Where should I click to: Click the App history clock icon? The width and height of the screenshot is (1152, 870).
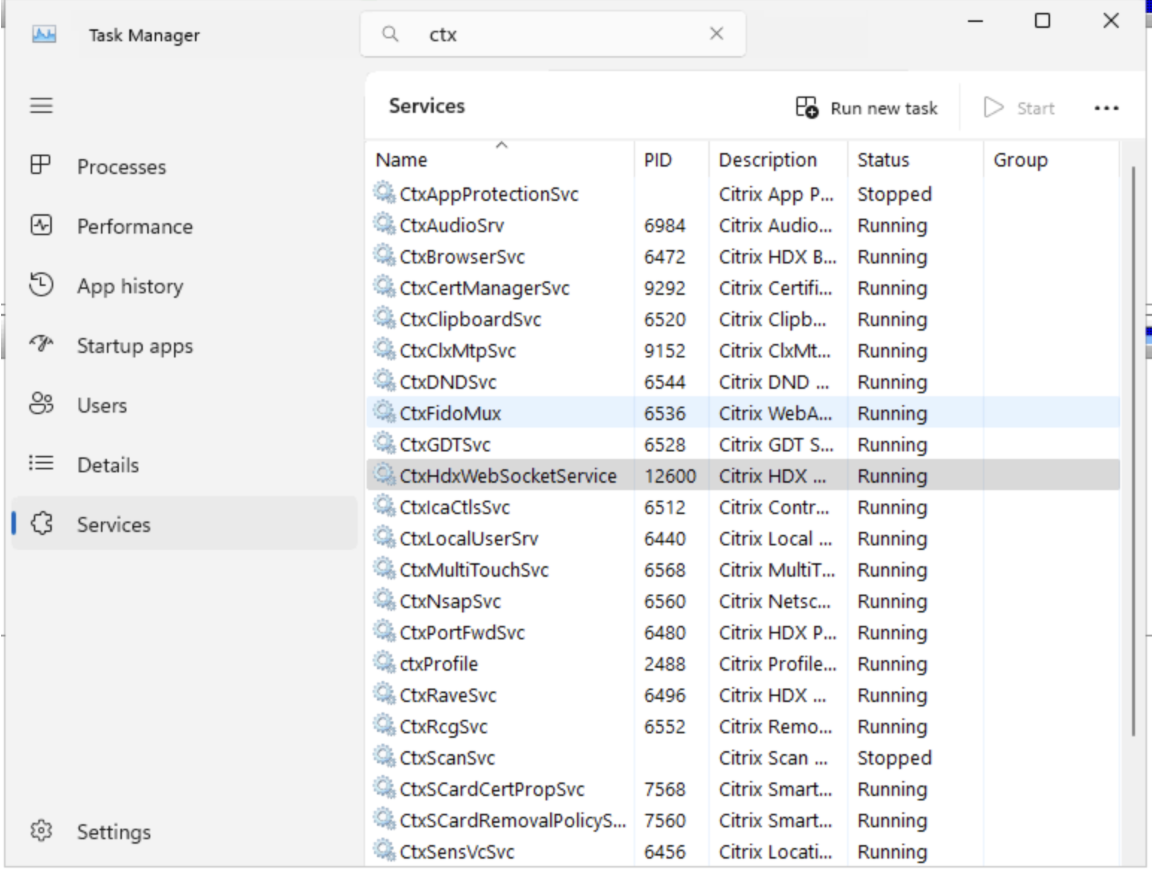pyautogui.click(x=41, y=284)
